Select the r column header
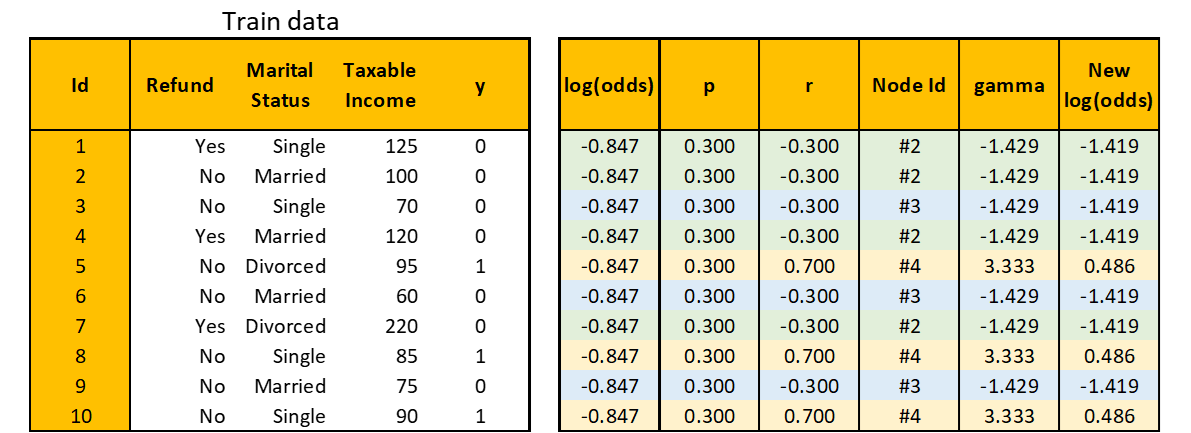 click(x=808, y=85)
